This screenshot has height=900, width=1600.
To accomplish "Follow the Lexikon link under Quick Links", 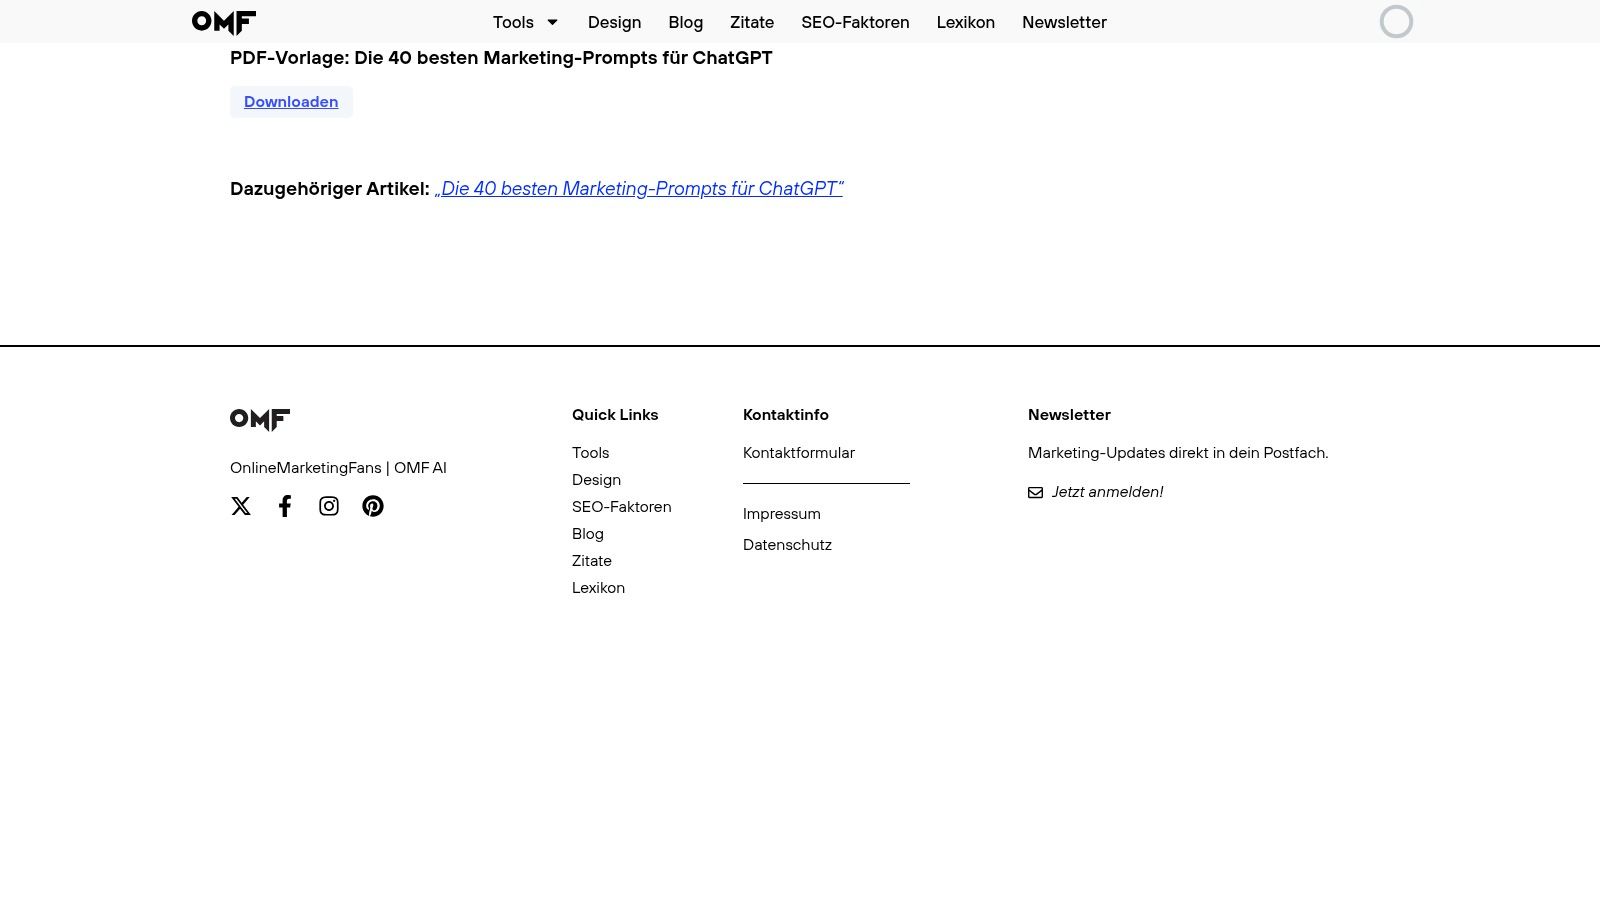I will click(598, 588).
